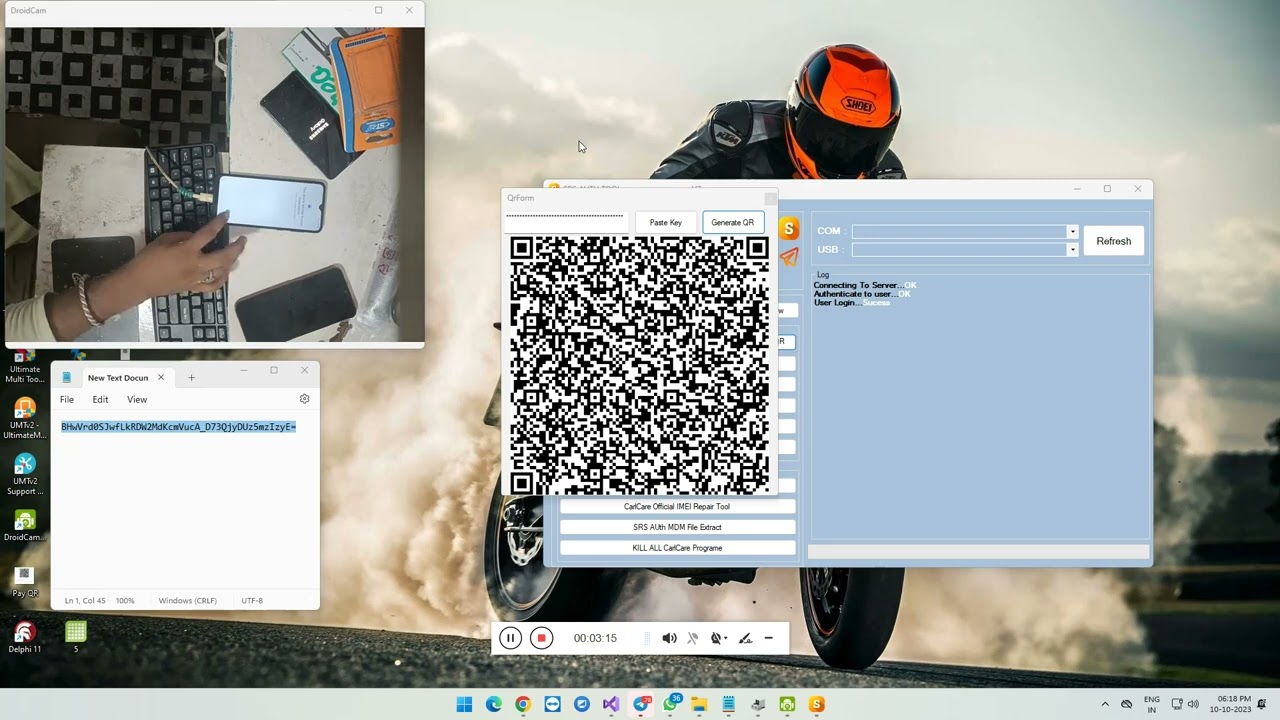Select the annotation pen in the recording toolbar
The width and height of the screenshot is (1280, 720).
(x=745, y=637)
